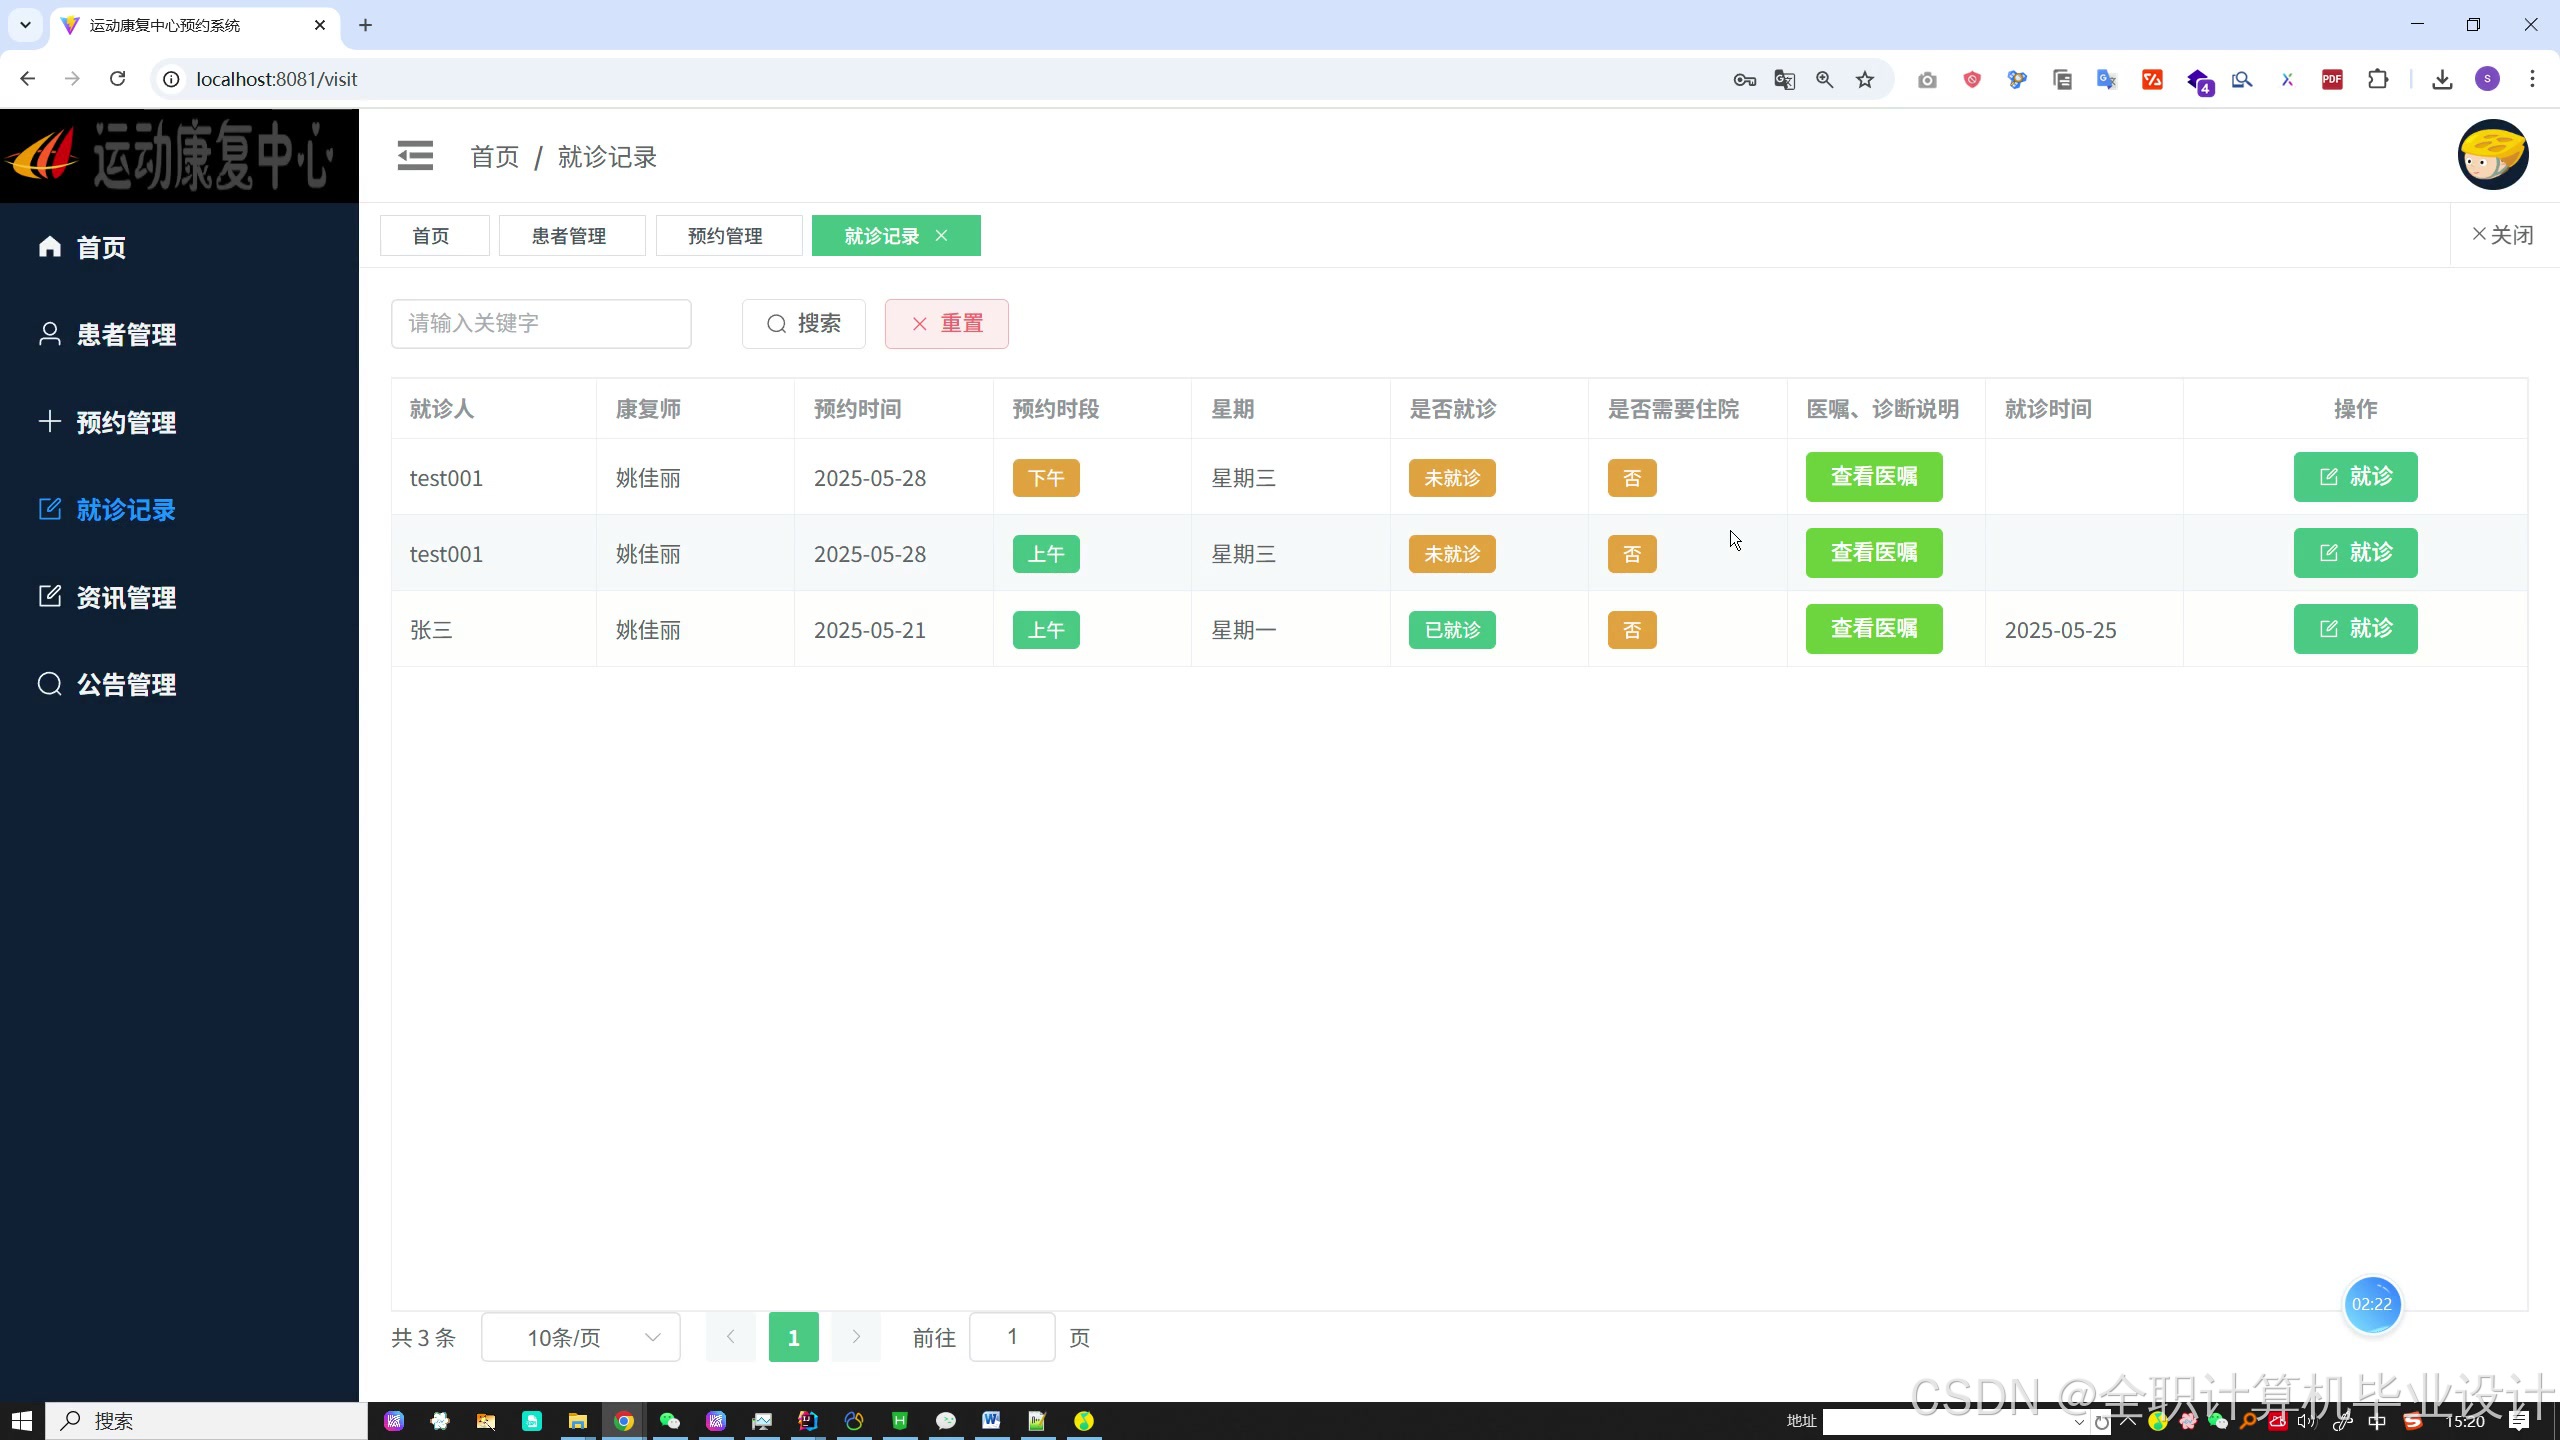
Task: Open 首页 in sidebar navigation
Action: click(101, 247)
